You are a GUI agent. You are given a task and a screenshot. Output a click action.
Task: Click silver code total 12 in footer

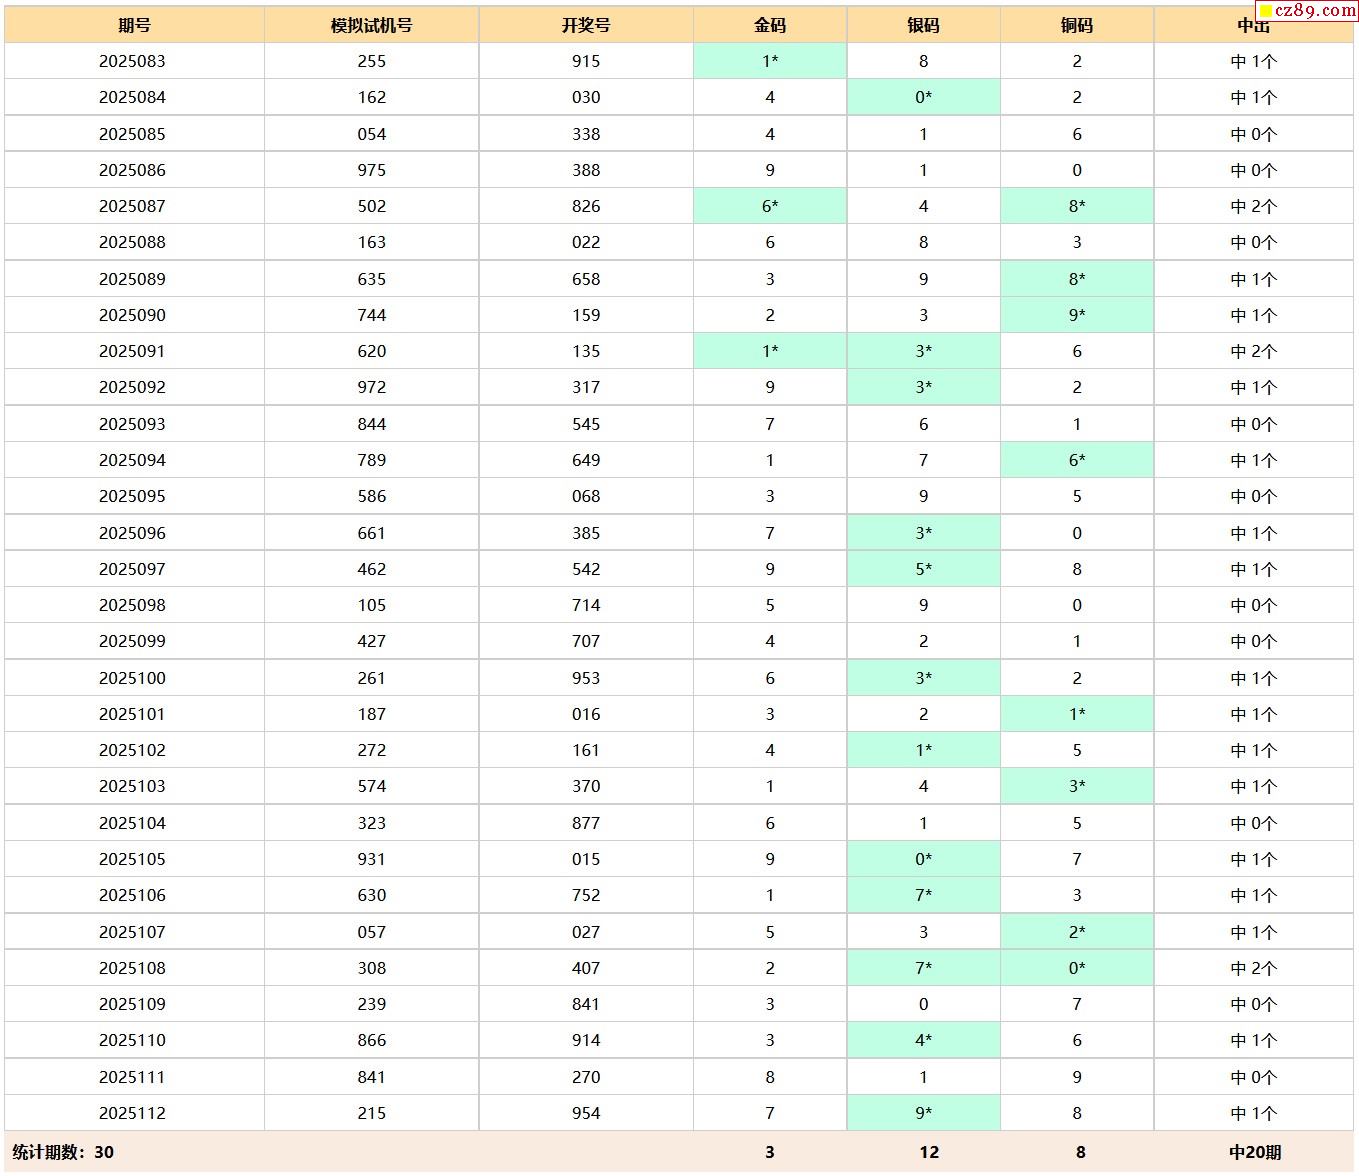pyautogui.click(x=929, y=1152)
